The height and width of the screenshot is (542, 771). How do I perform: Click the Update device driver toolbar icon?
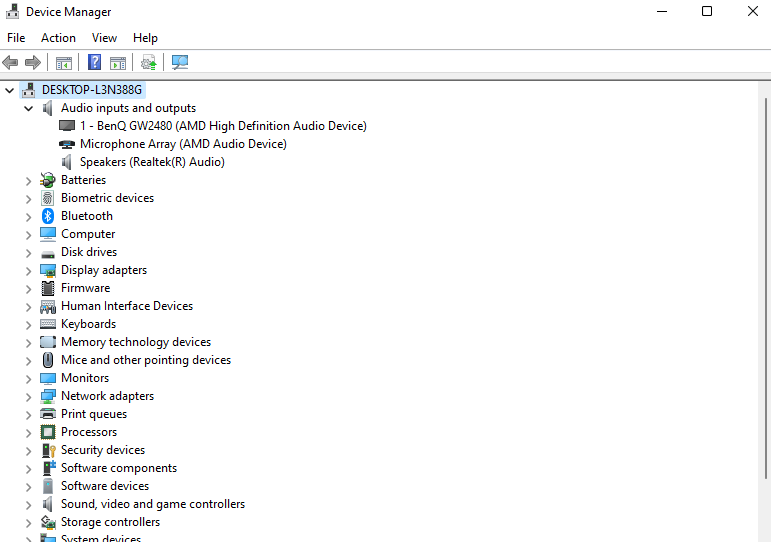(x=148, y=62)
